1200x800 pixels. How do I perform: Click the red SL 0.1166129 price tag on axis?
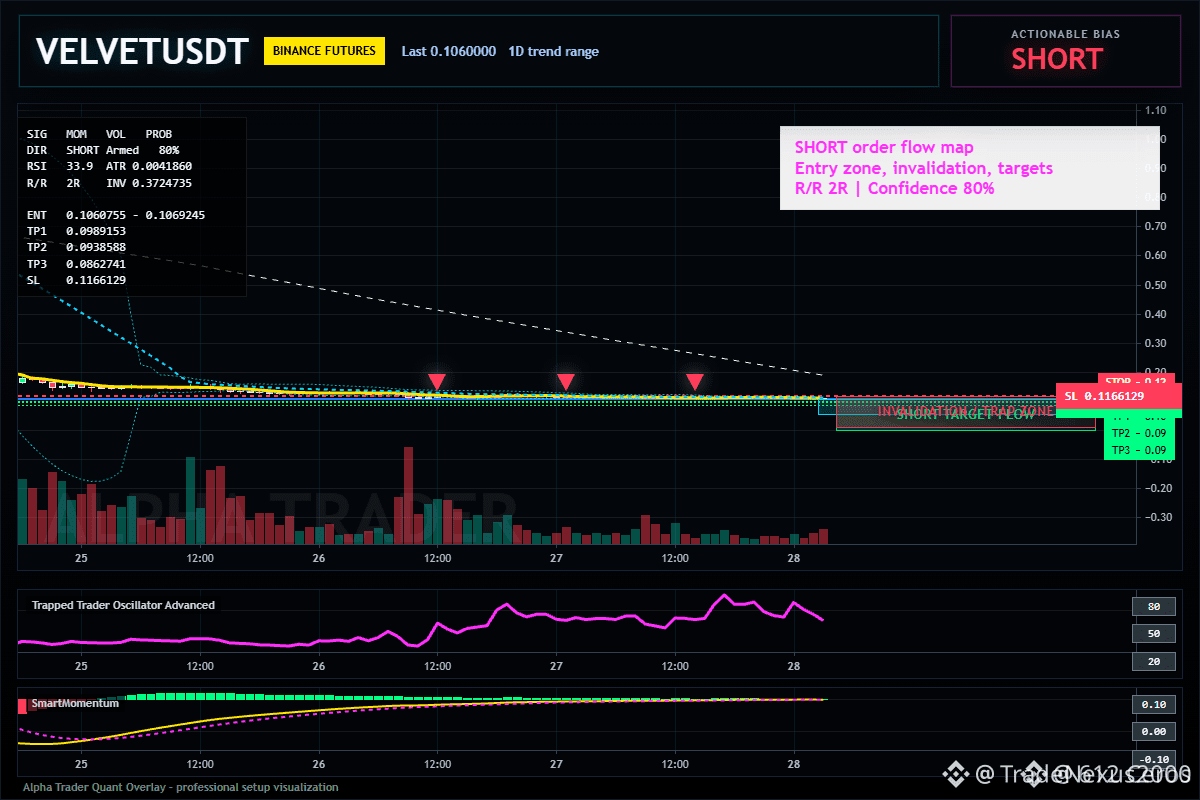click(1119, 396)
